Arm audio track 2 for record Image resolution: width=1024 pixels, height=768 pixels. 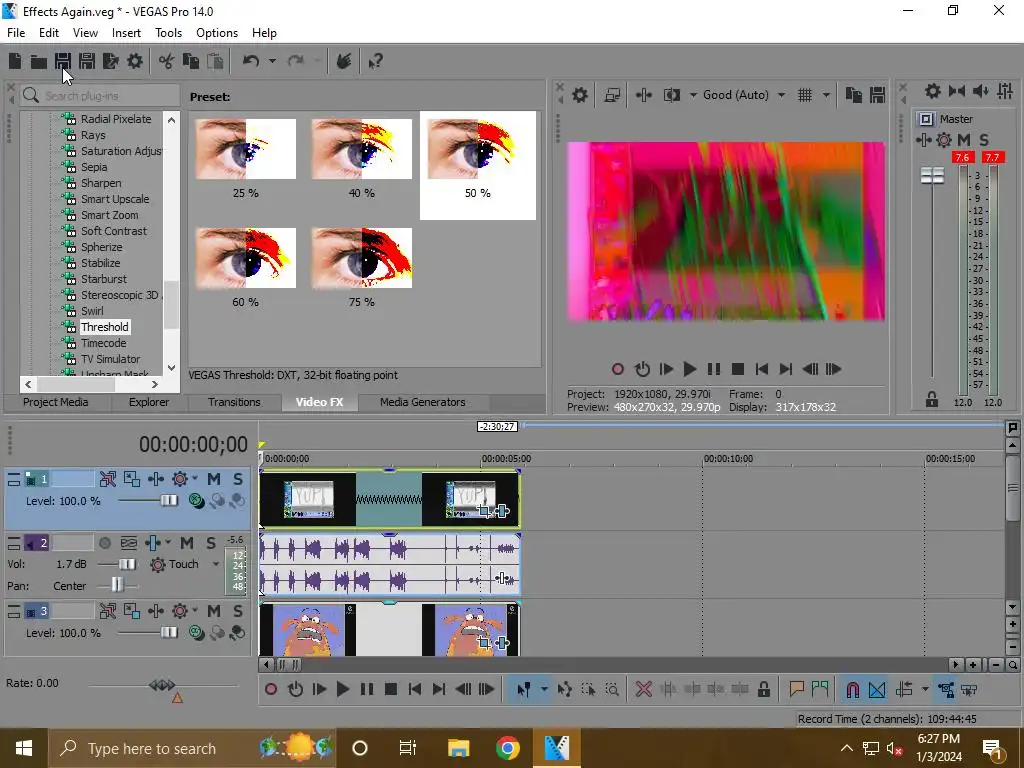coord(104,543)
